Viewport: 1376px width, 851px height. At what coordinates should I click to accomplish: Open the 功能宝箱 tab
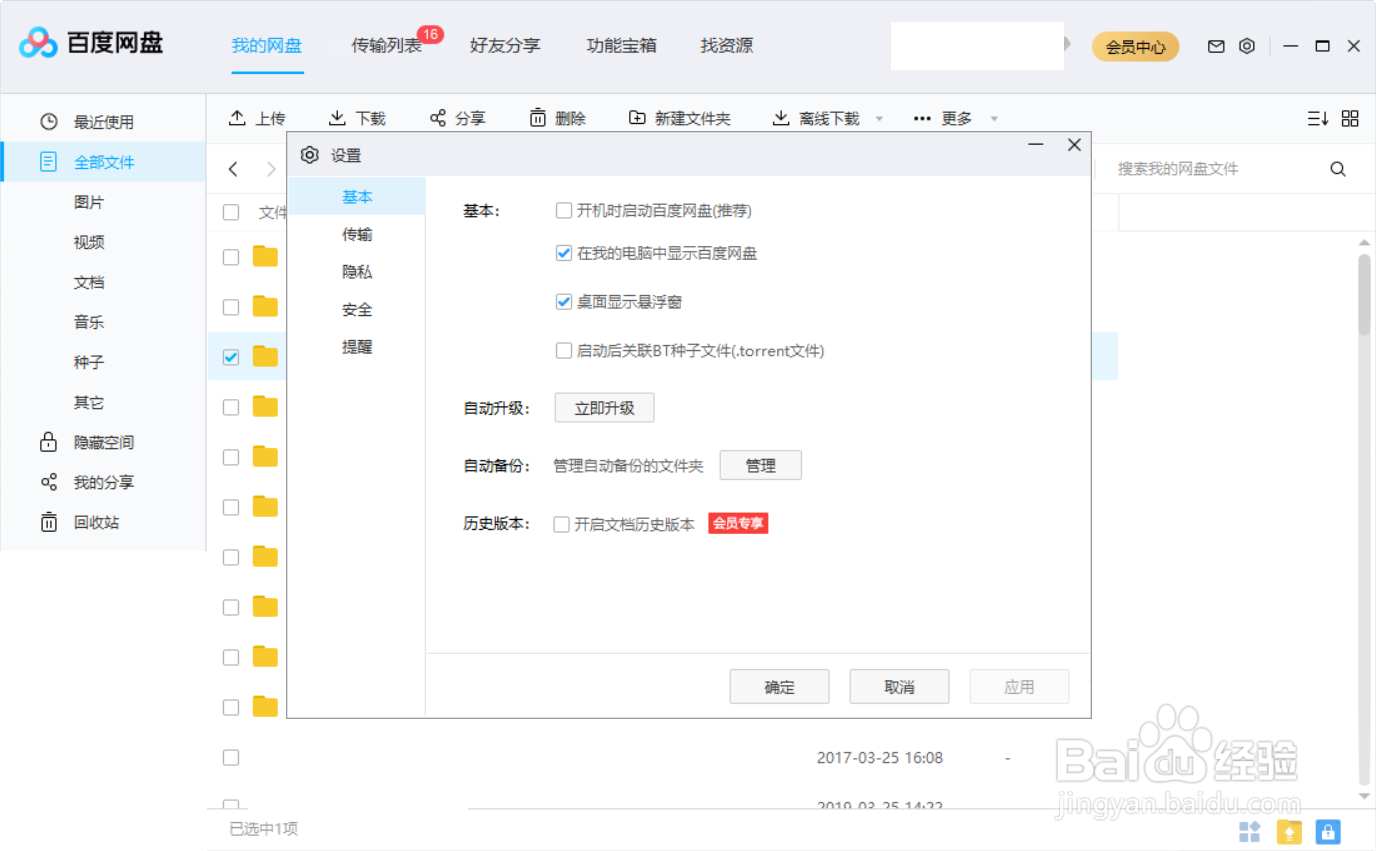click(622, 45)
